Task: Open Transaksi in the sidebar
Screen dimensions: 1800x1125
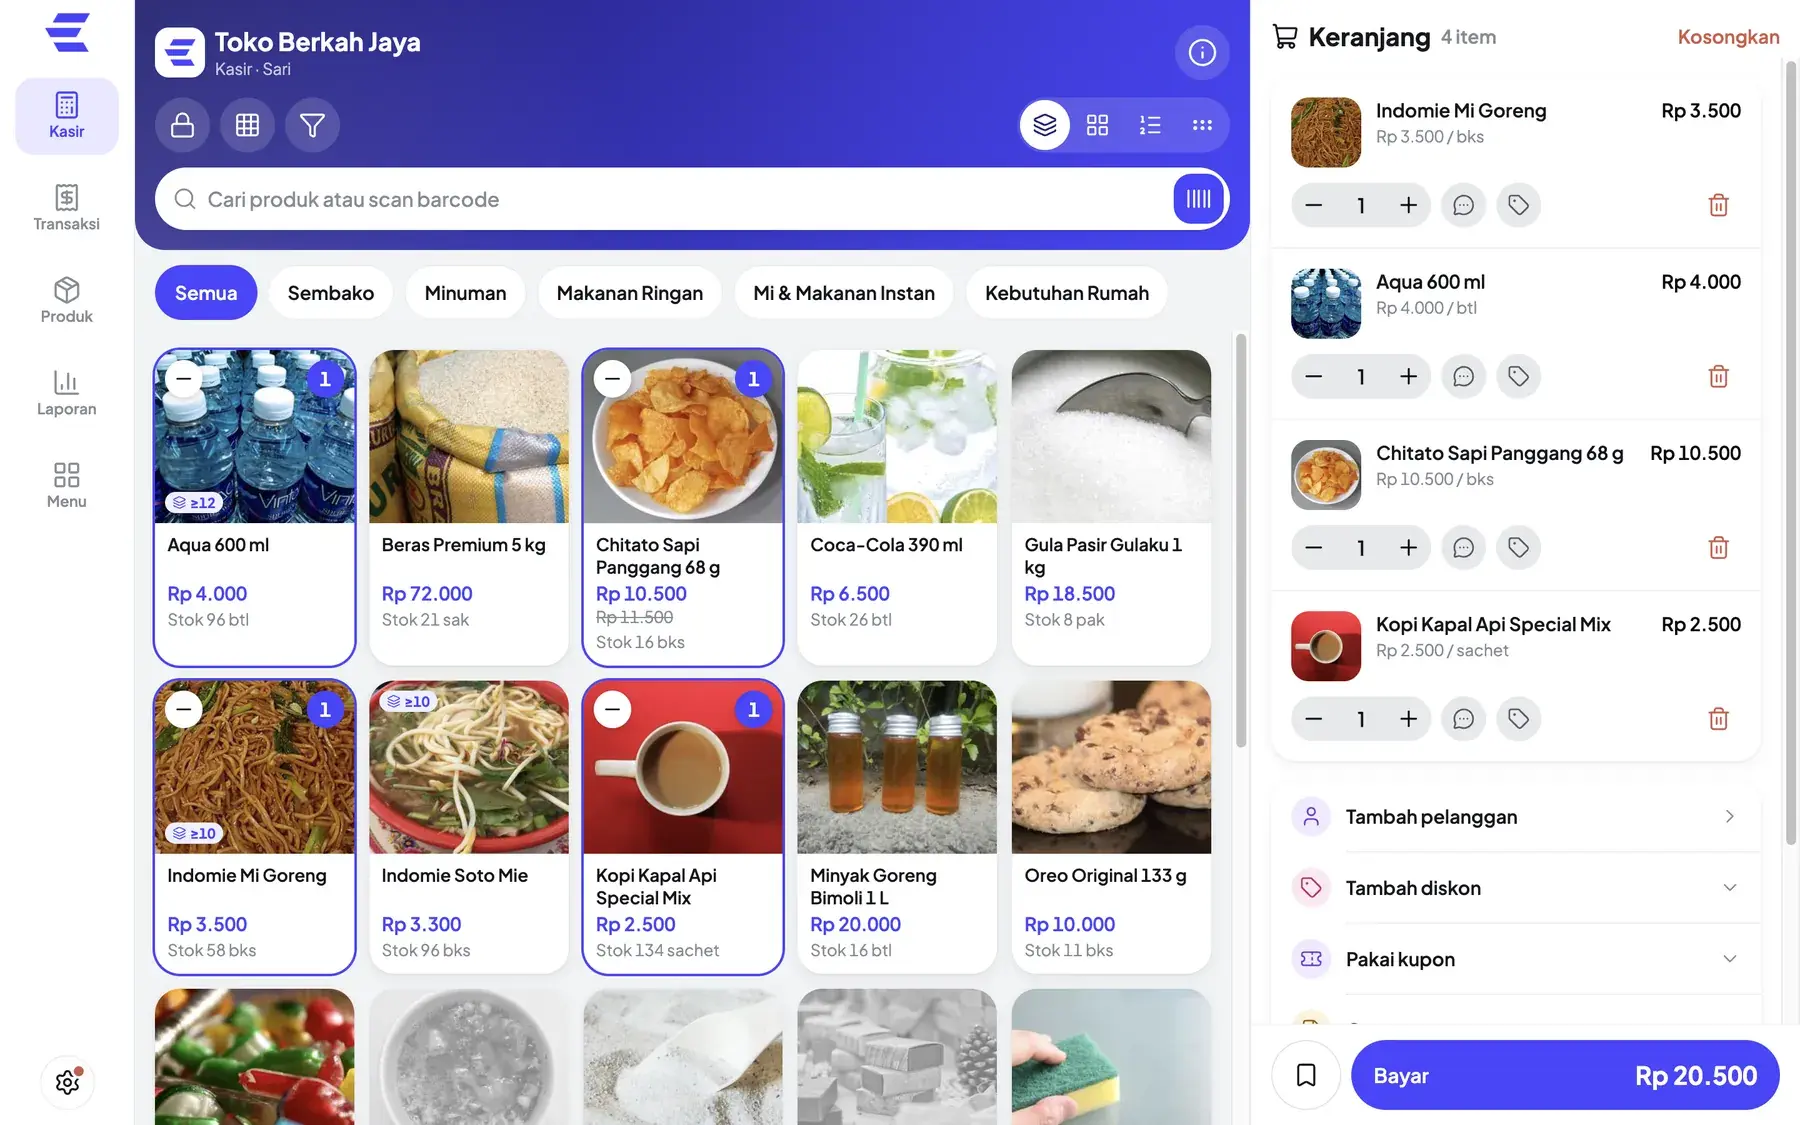Action: pos(66,208)
